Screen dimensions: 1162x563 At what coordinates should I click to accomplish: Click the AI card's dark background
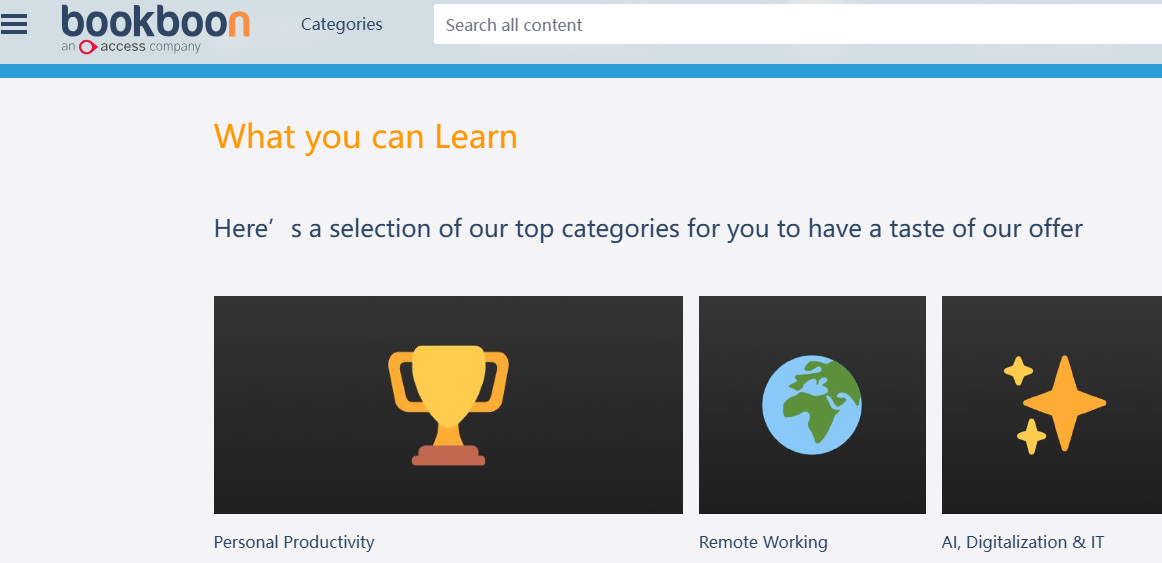(1120, 480)
